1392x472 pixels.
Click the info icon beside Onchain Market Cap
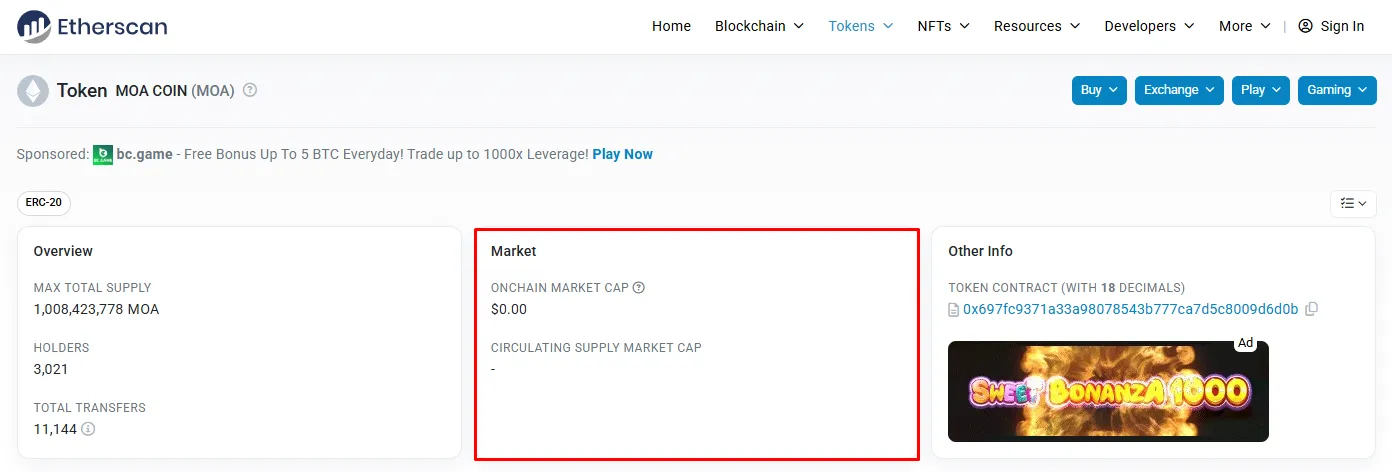(x=639, y=287)
